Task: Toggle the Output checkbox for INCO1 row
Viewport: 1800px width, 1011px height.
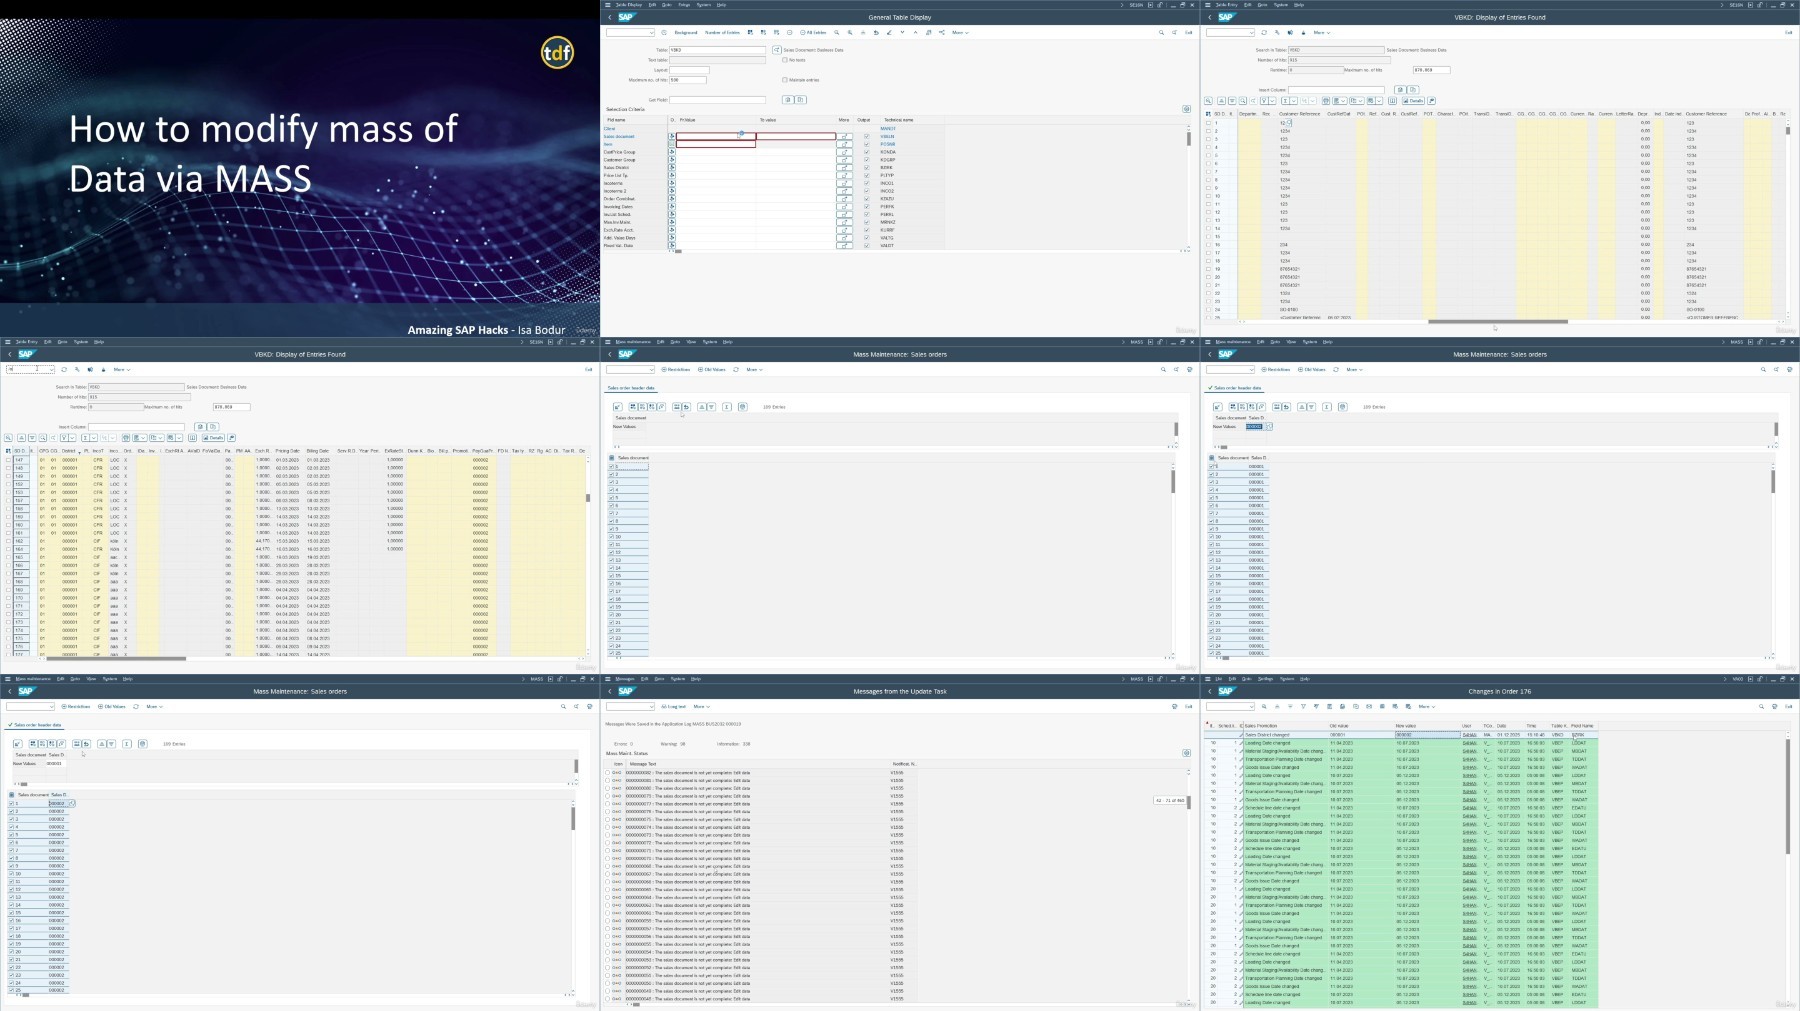Action: click(x=867, y=183)
